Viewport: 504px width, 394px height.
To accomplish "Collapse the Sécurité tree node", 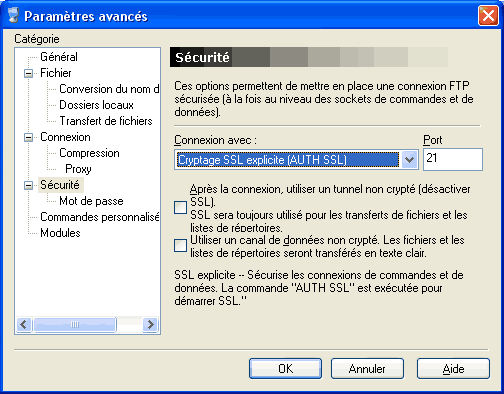I will coord(29,185).
